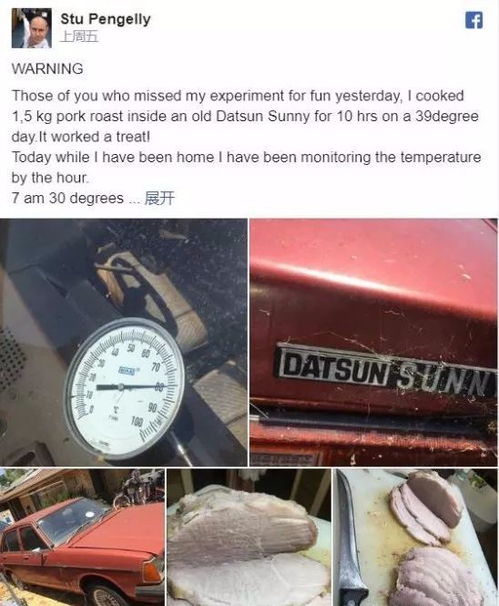
Task: Open Stu Pengelly's profile picture
Action: click(31, 28)
